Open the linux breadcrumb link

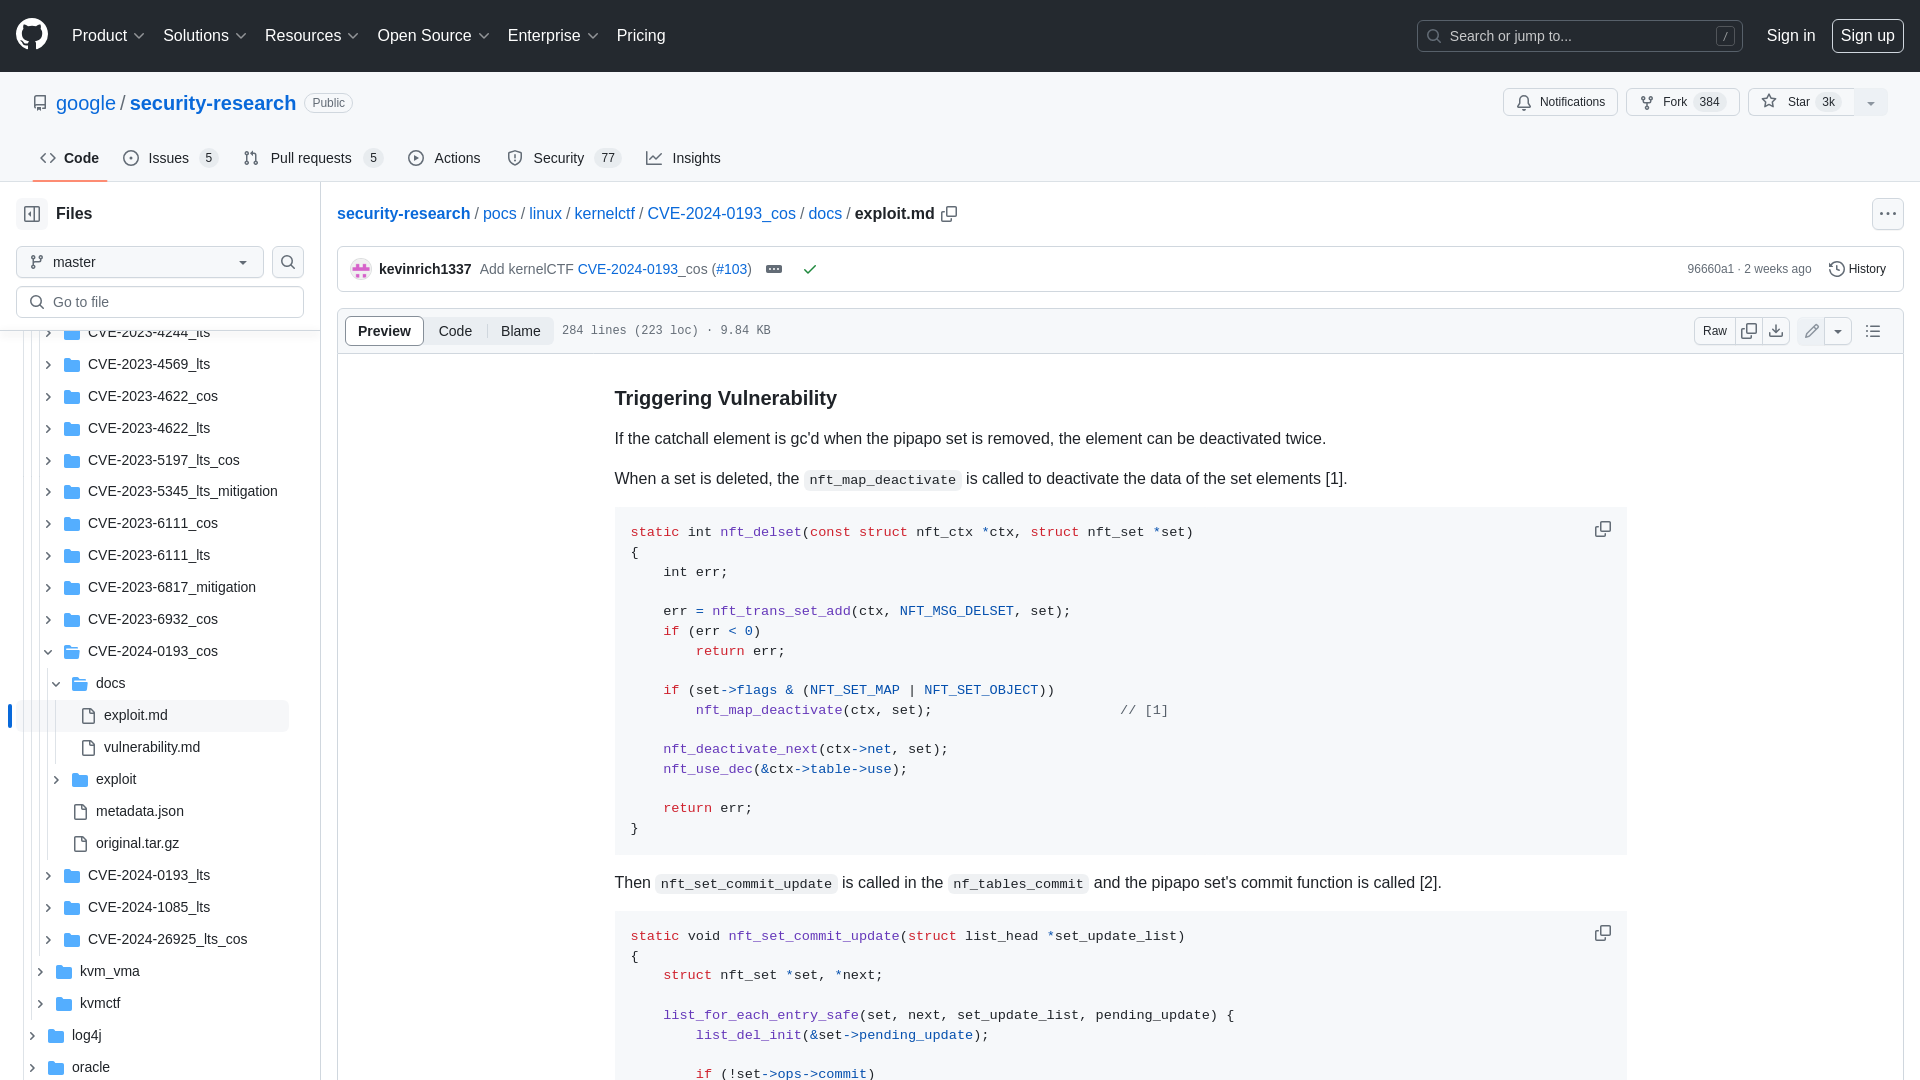point(545,214)
